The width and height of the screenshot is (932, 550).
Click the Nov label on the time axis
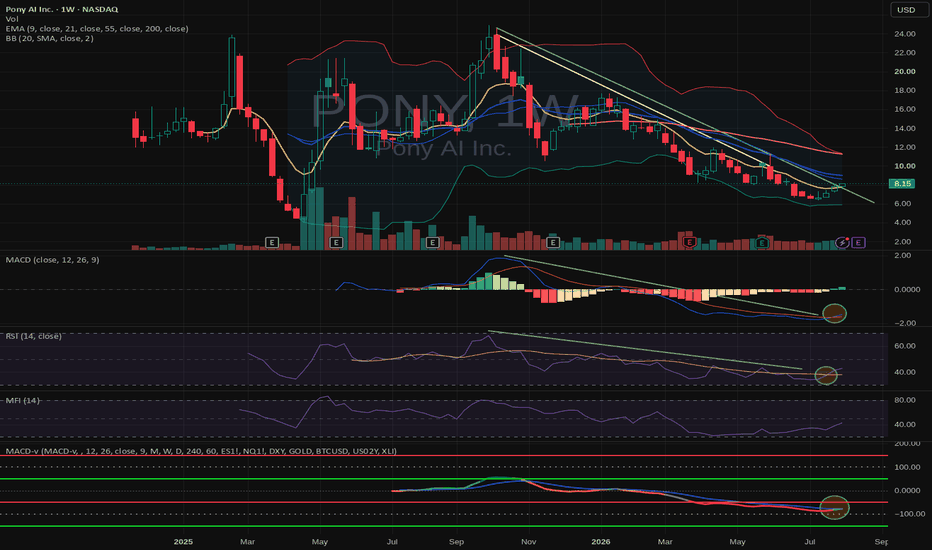[528, 542]
